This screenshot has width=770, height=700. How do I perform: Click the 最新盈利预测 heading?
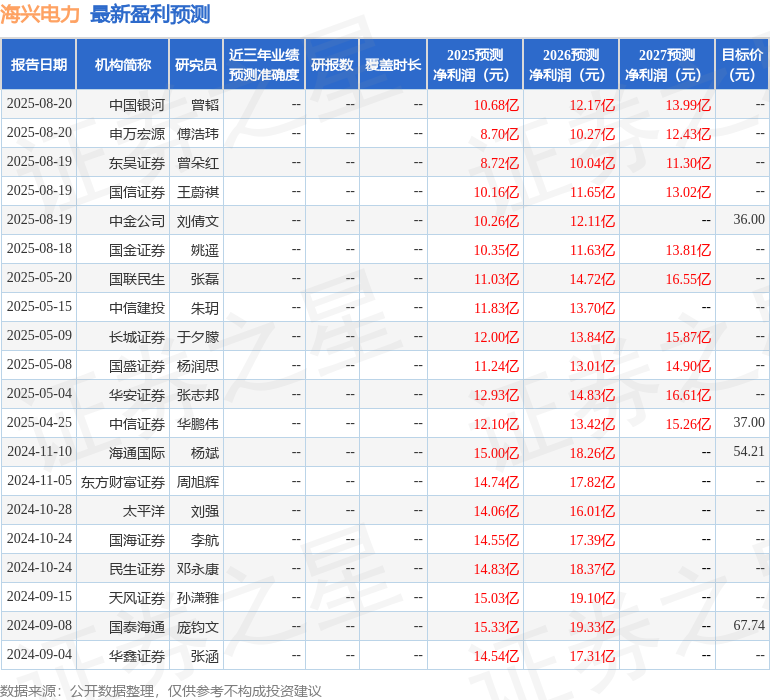pos(150,14)
